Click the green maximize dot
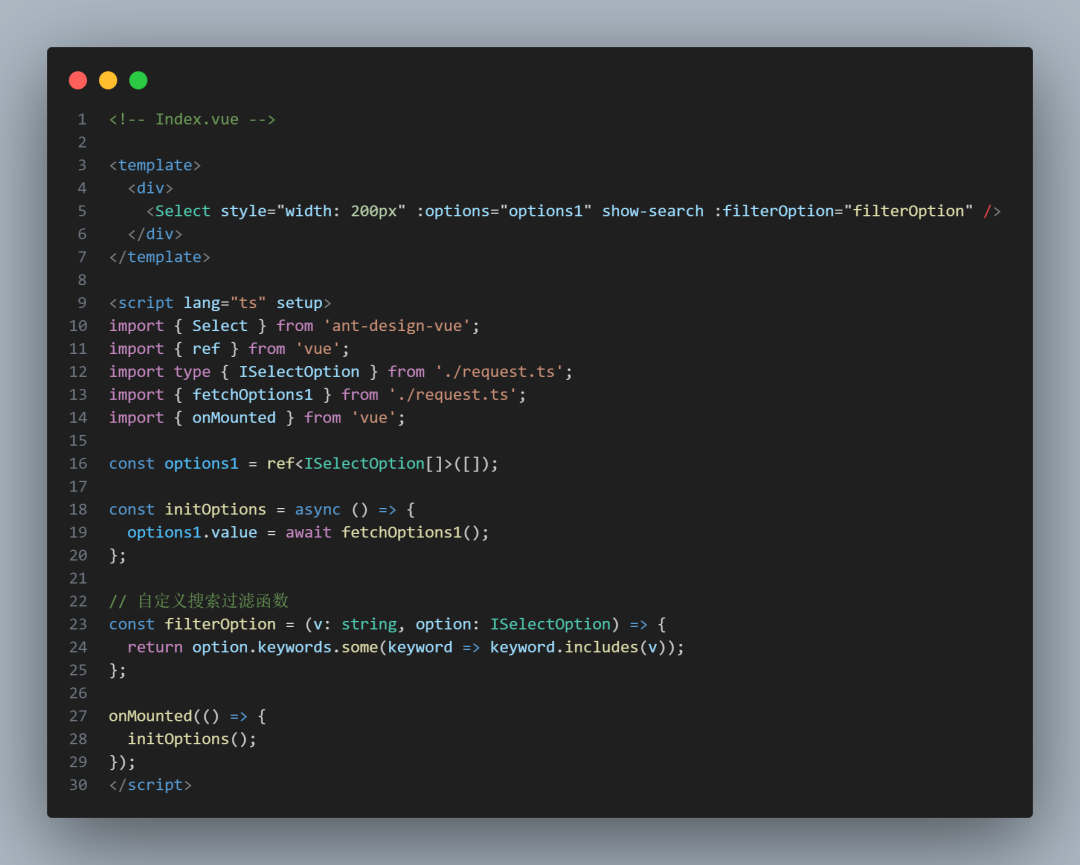Image resolution: width=1080 pixels, height=865 pixels. [x=138, y=81]
